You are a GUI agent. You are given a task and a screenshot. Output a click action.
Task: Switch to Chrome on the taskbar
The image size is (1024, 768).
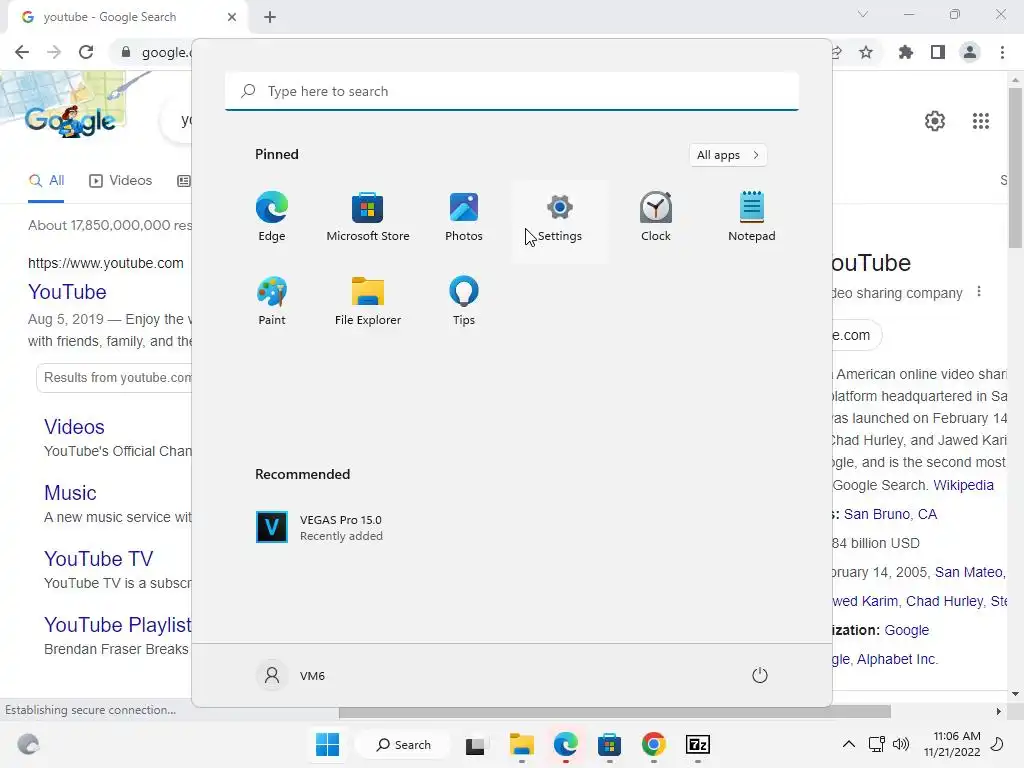point(654,744)
